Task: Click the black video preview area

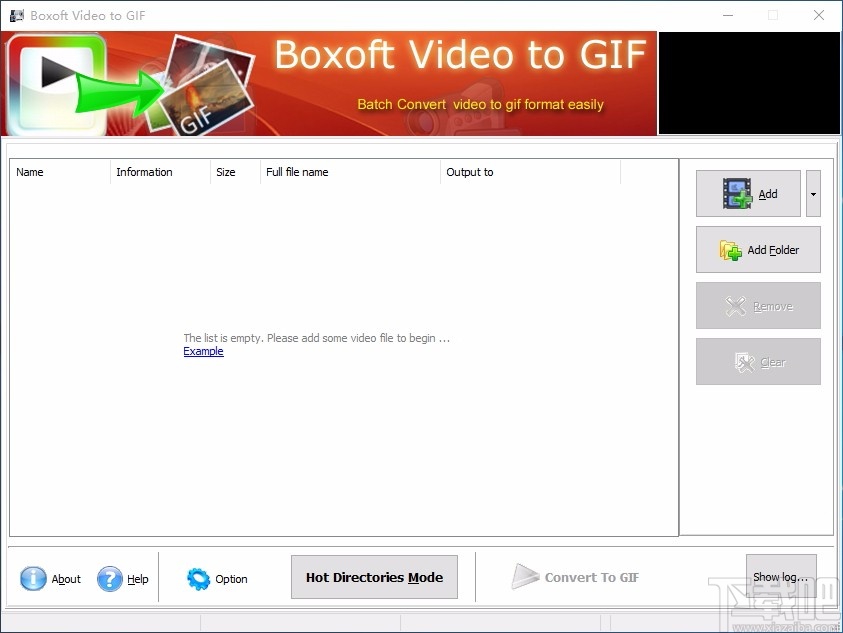Action: click(749, 83)
